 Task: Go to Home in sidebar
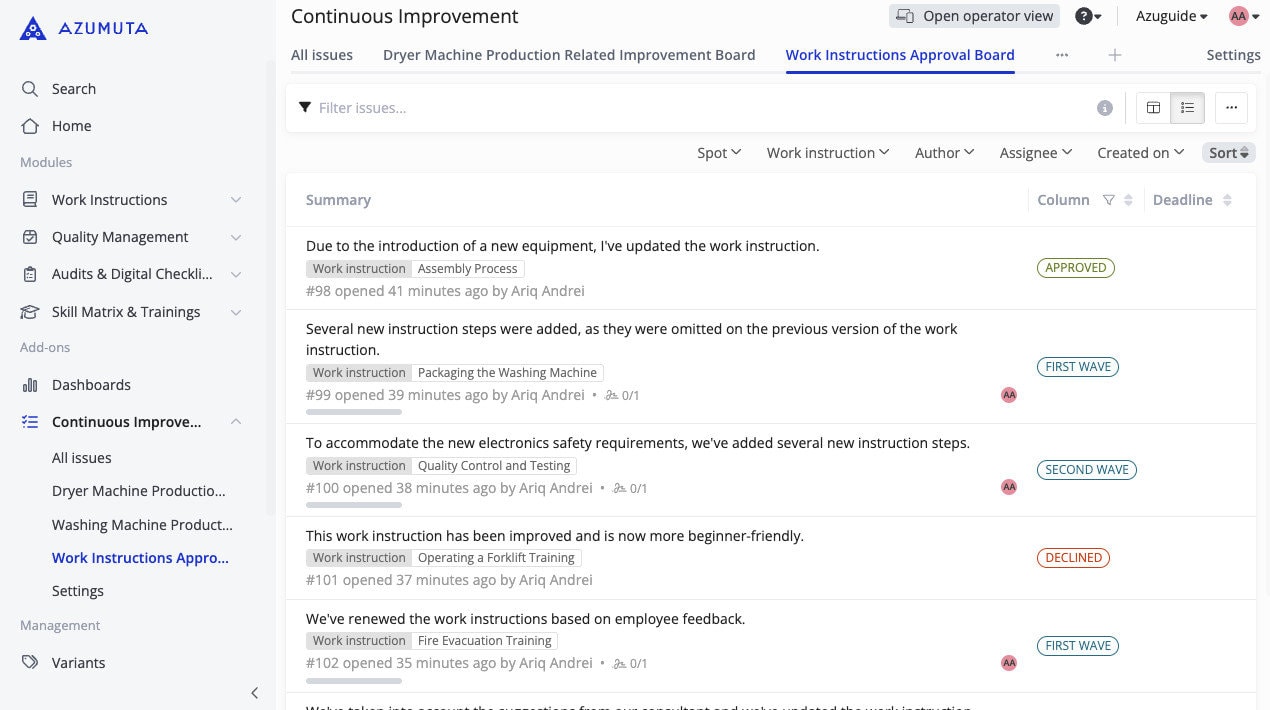coord(71,126)
